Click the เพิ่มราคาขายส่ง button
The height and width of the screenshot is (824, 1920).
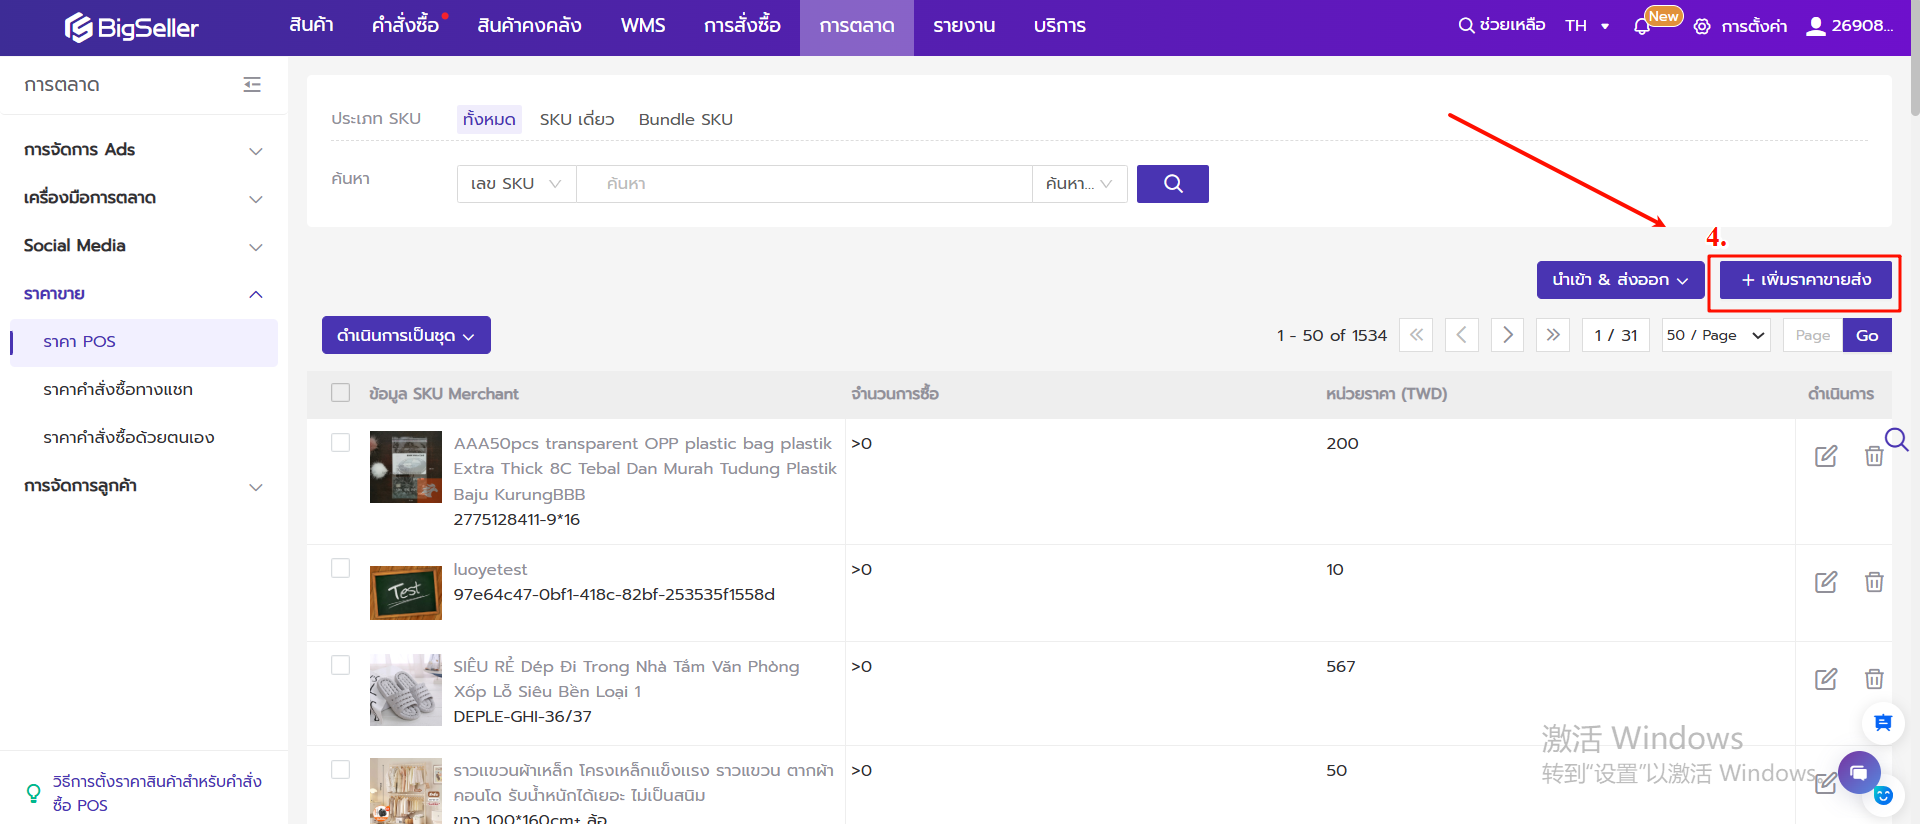pyautogui.click(x=1805, y=280)
